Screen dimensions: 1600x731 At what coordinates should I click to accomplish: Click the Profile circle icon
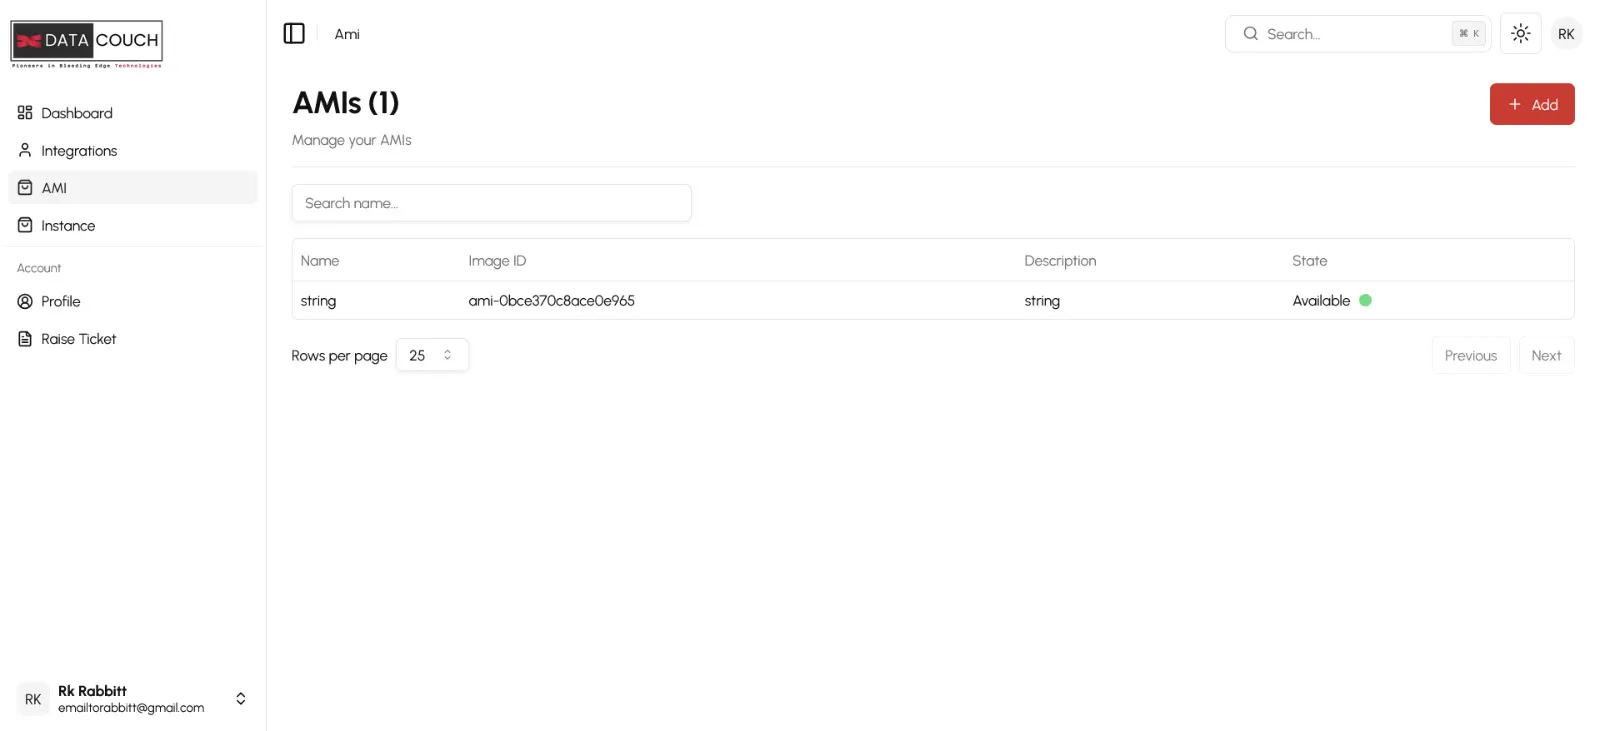(25, 301)
